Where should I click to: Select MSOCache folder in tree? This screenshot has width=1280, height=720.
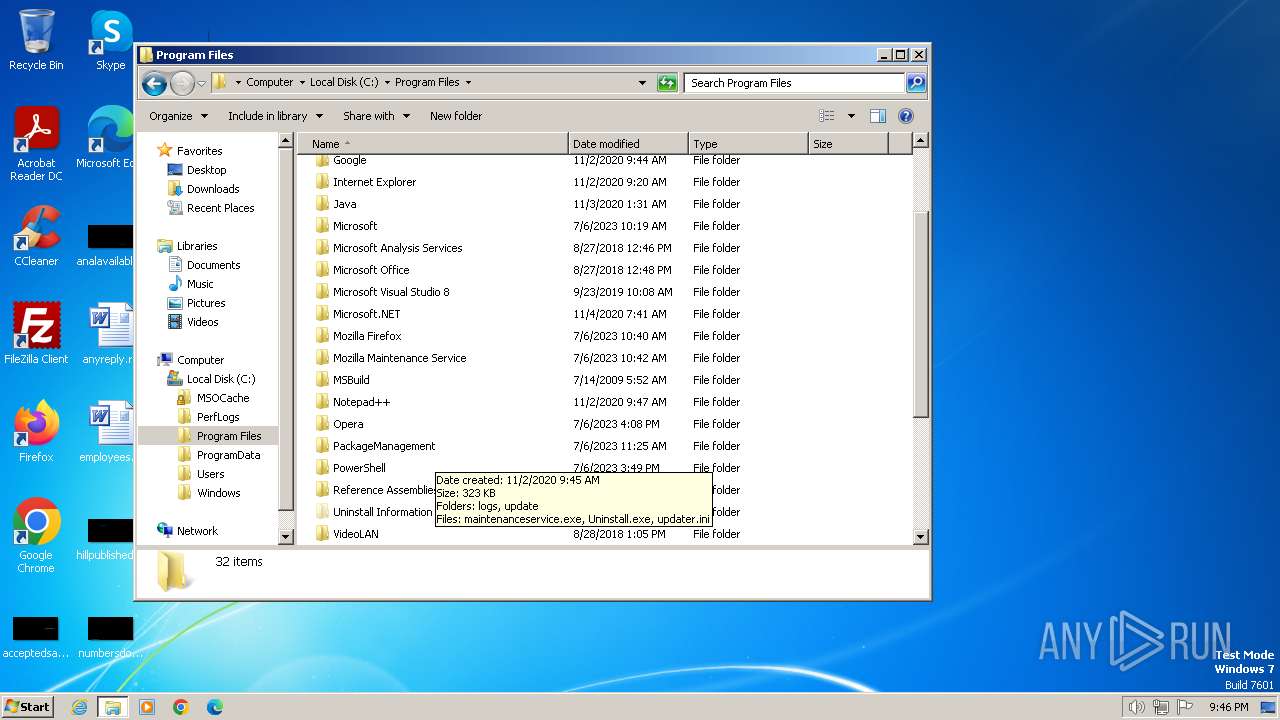click(x=223, y=398)
